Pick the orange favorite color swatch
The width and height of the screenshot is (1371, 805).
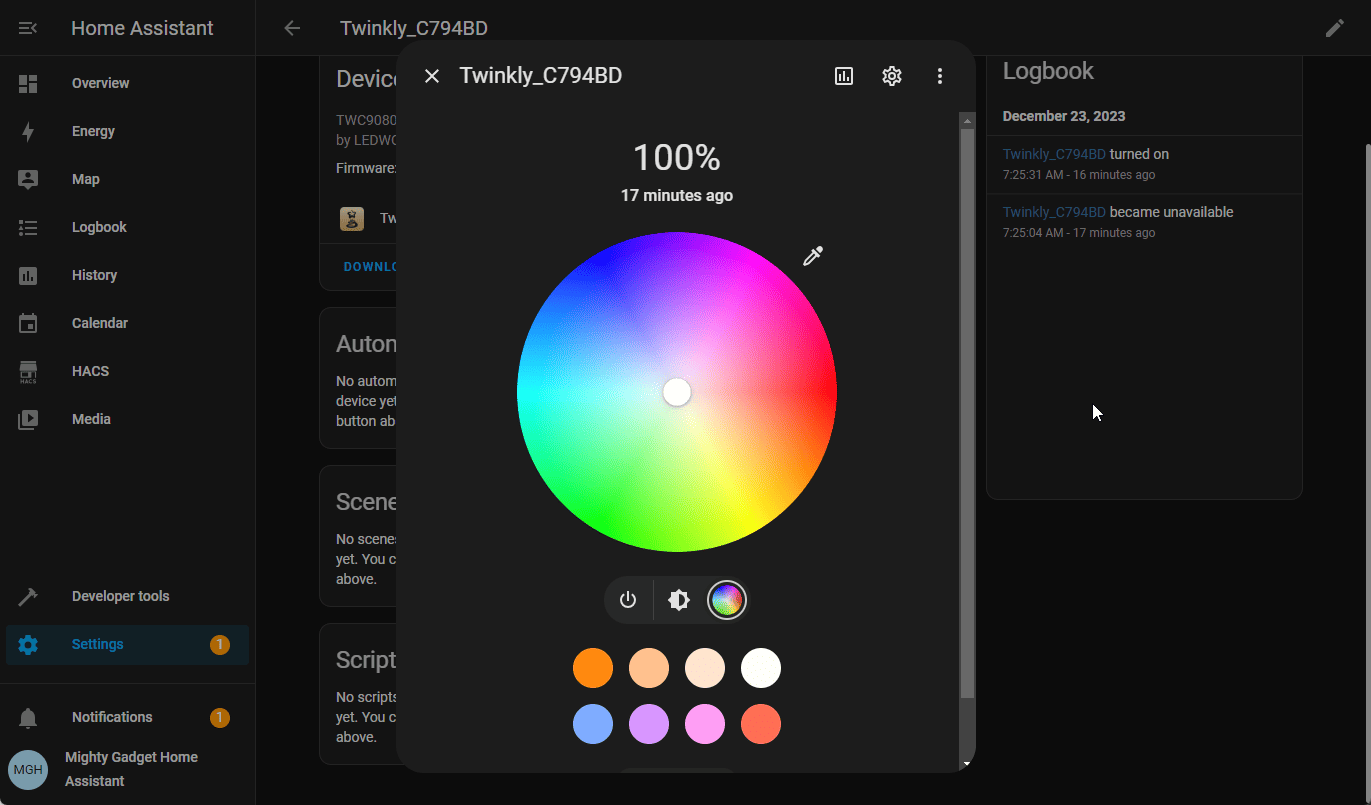point(593,668)
